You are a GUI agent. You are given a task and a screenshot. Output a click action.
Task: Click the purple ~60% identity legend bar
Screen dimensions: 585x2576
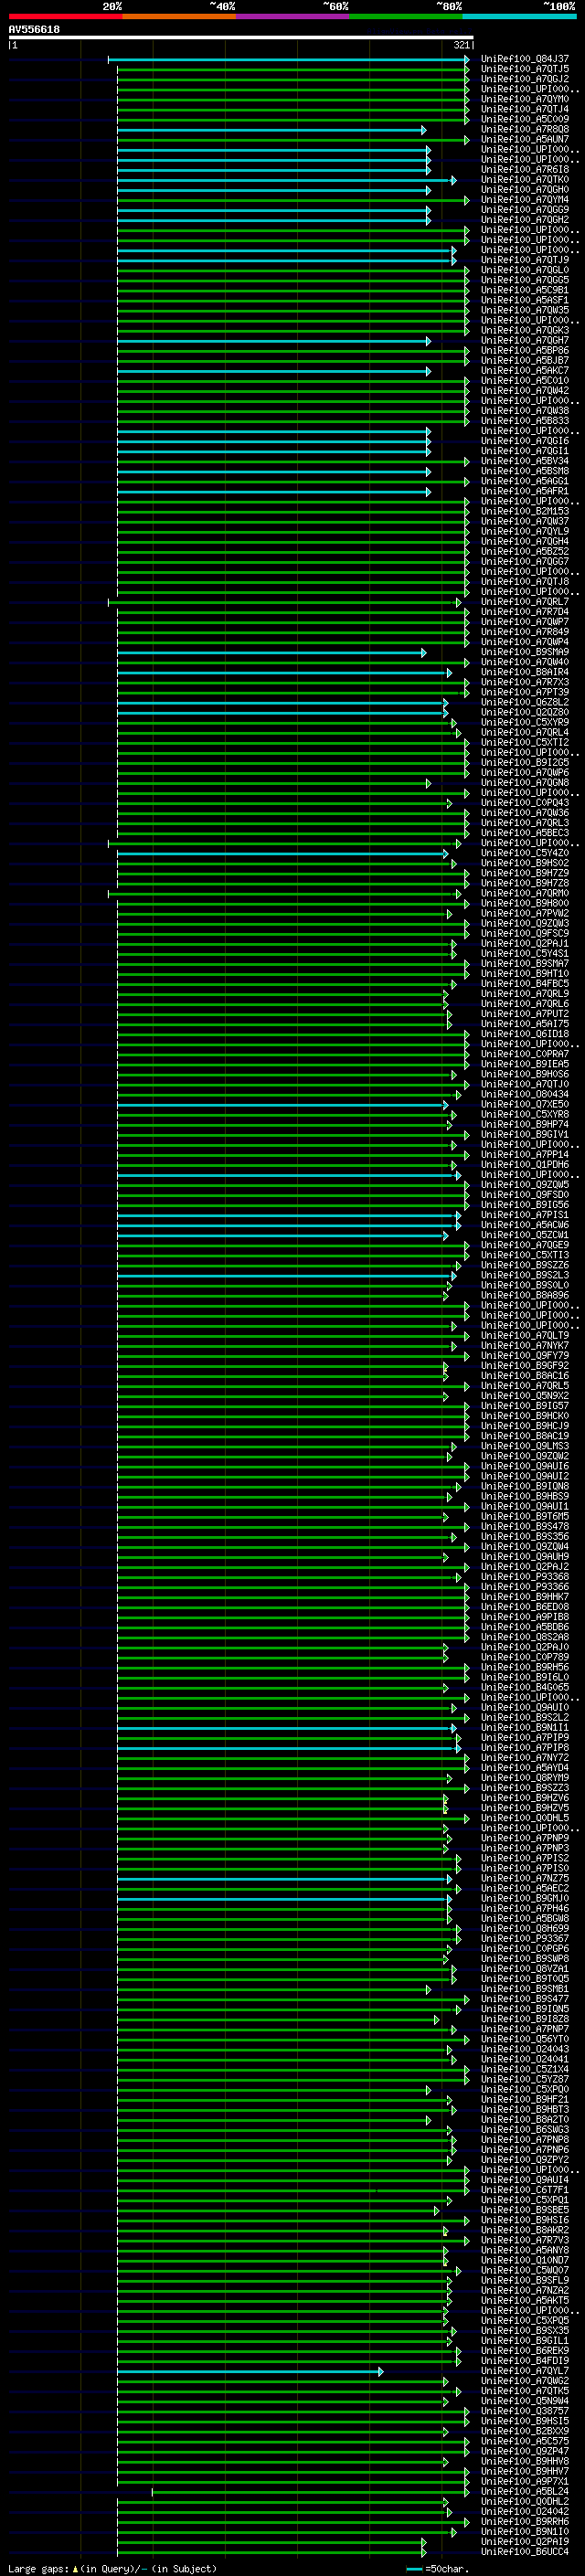point(293,16)
